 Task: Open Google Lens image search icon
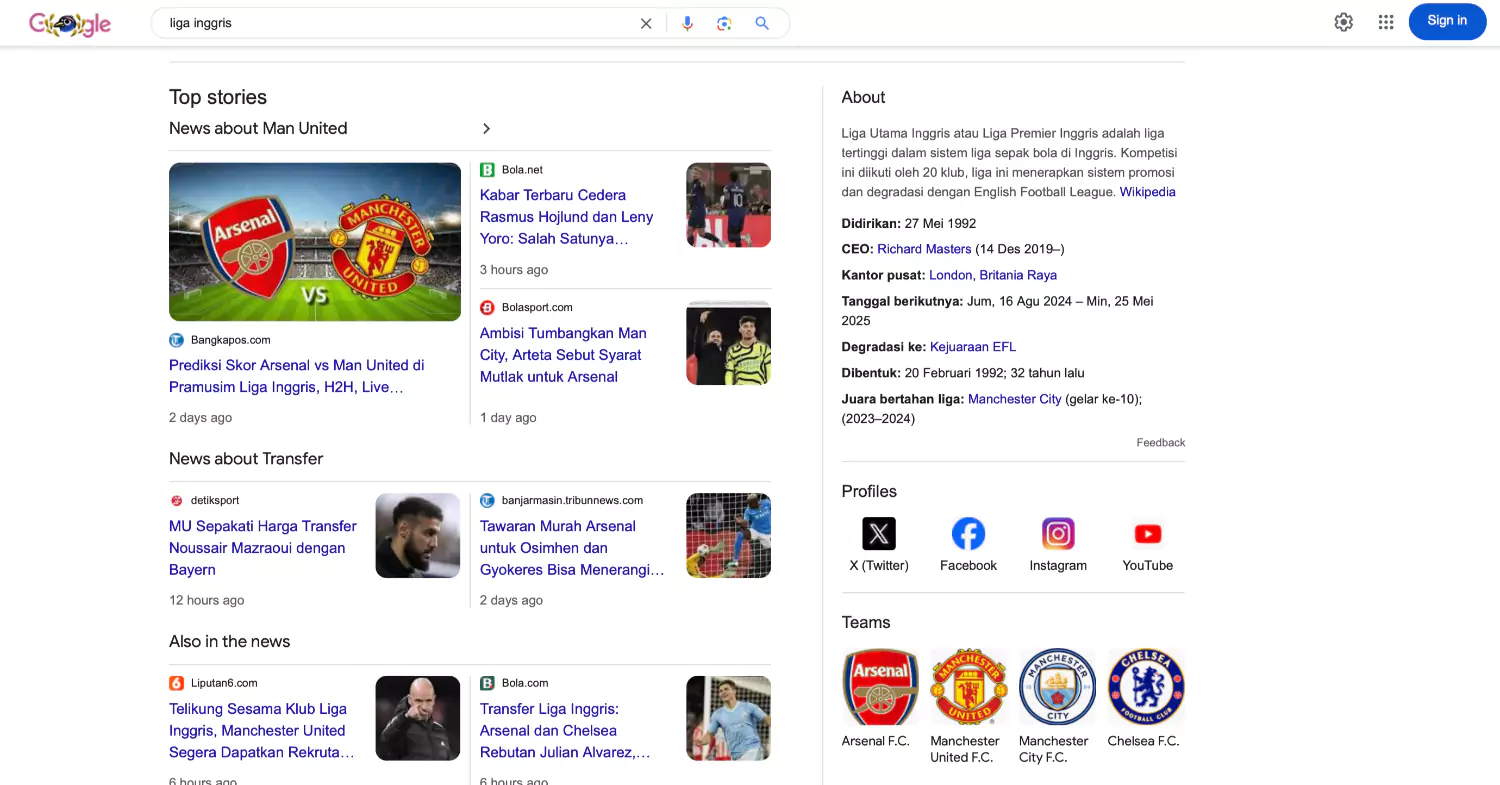pos(725,23)
